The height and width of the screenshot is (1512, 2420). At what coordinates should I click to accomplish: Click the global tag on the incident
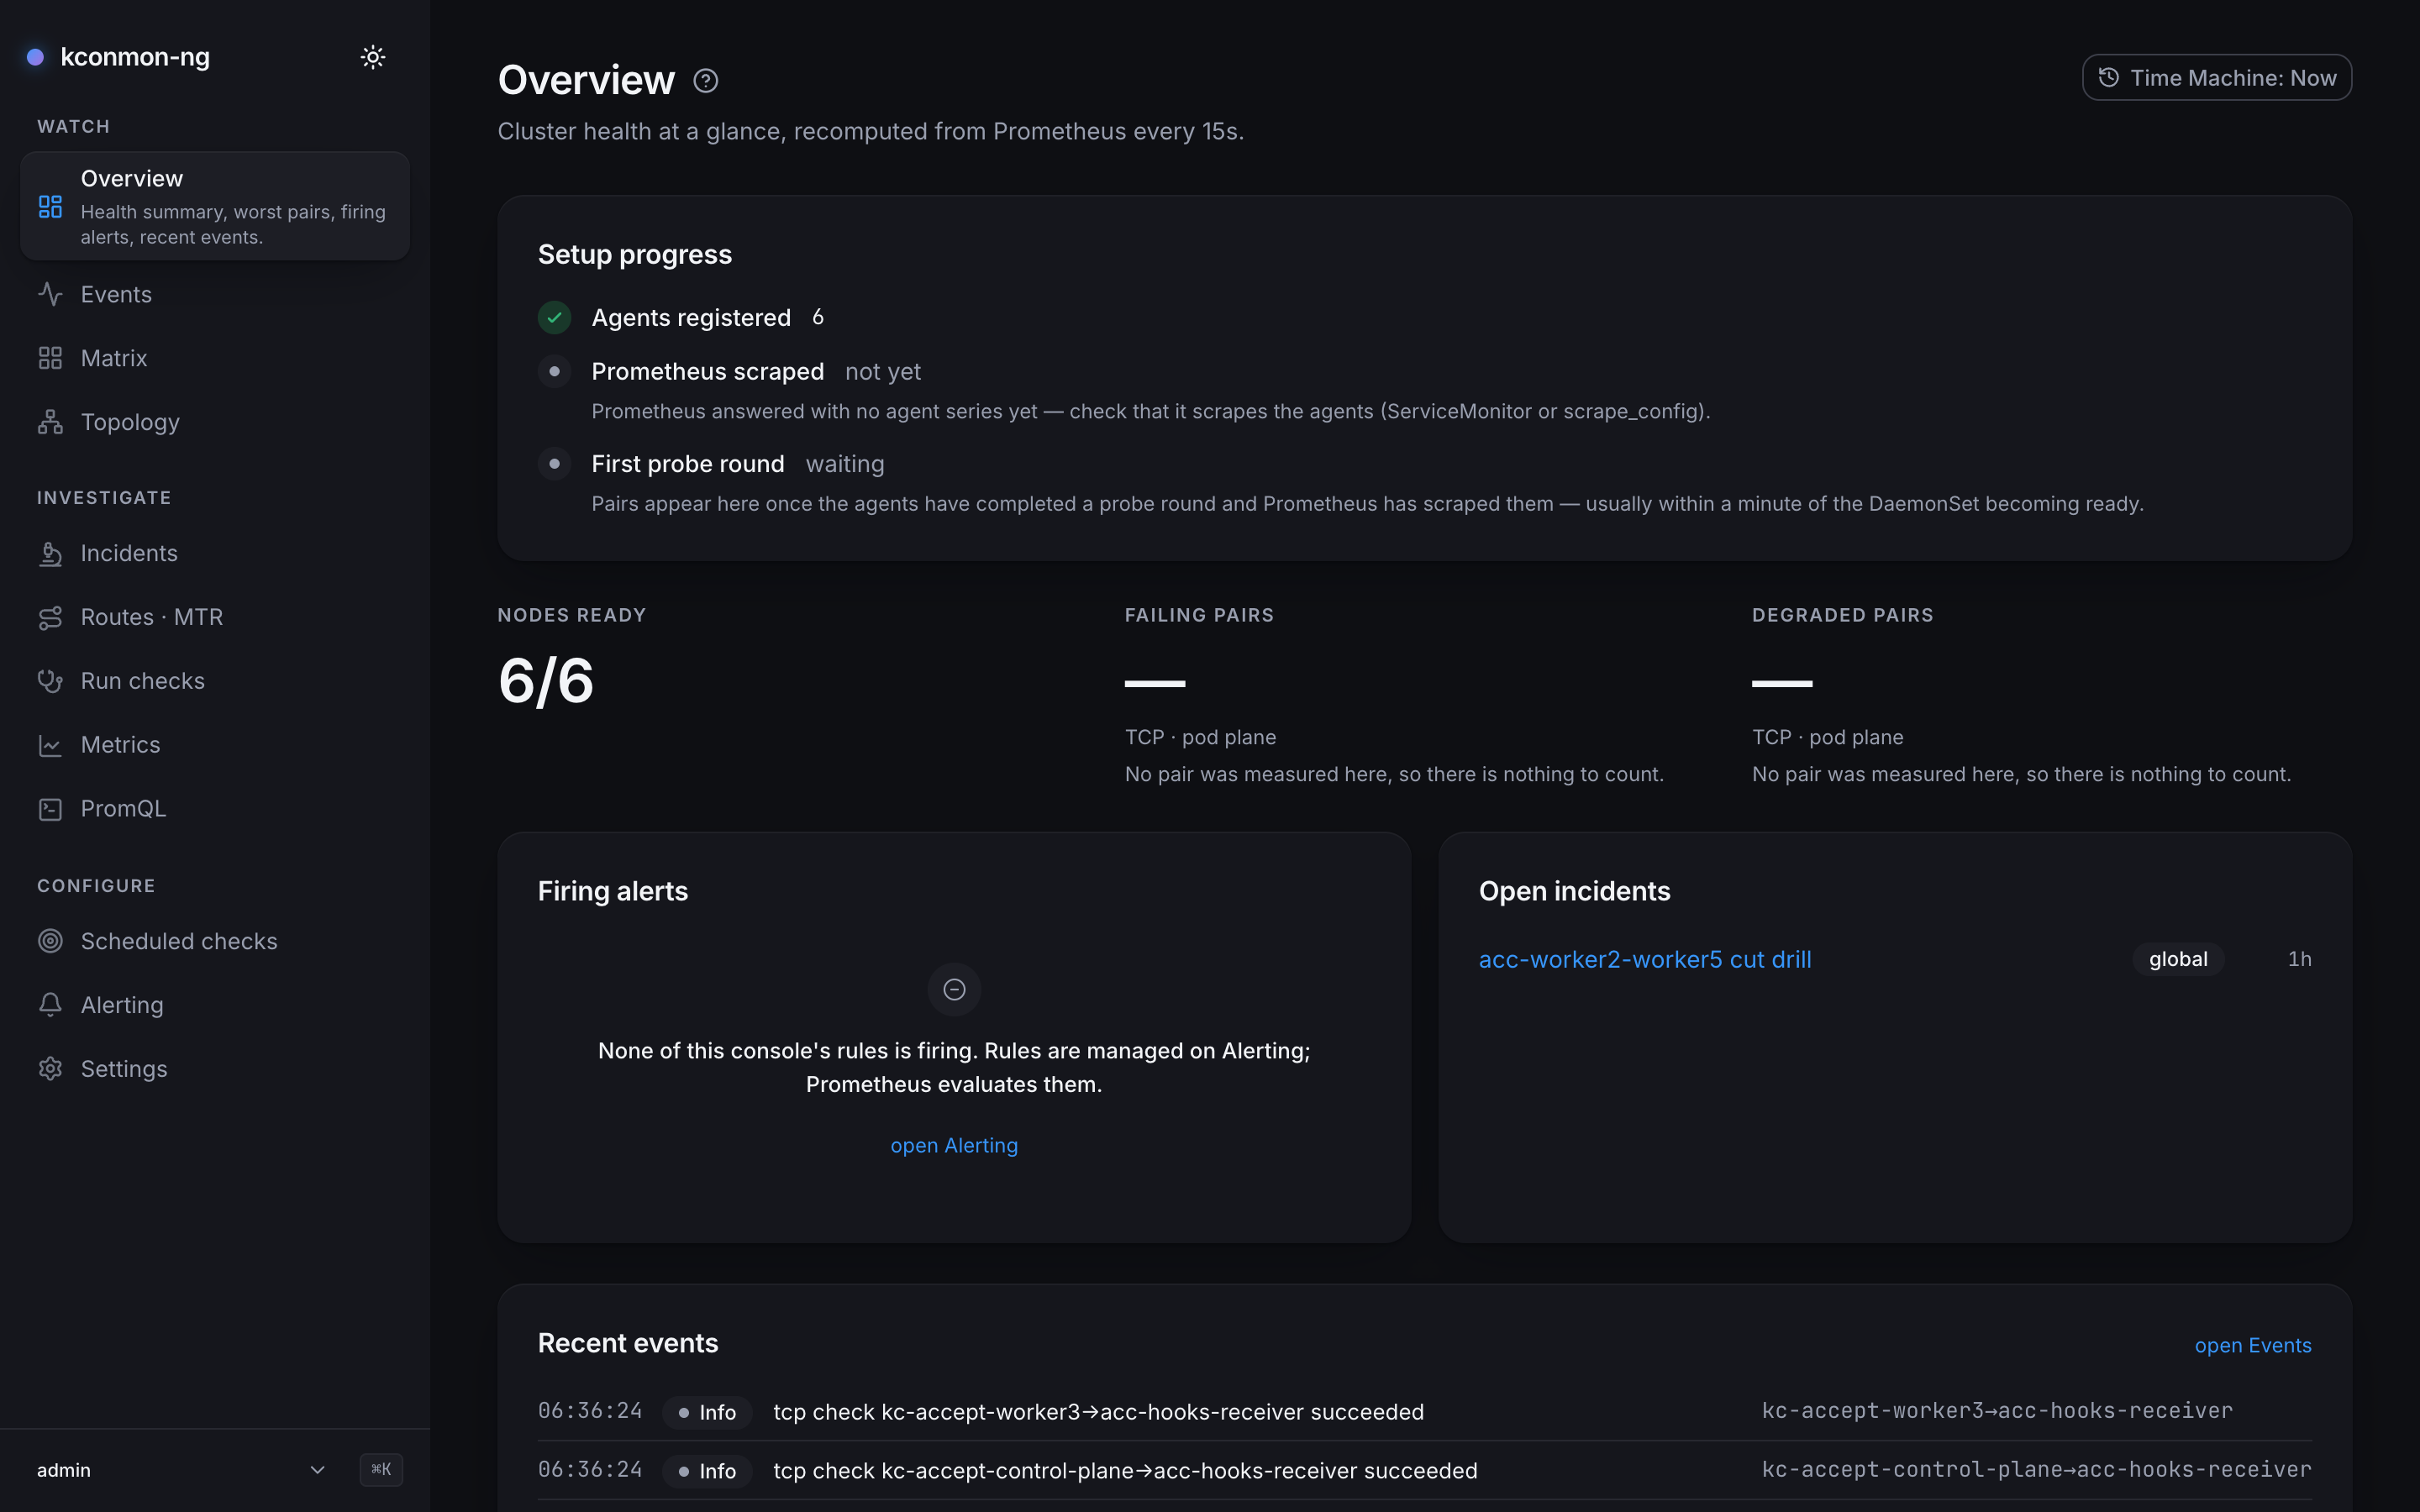(2178, 959)
